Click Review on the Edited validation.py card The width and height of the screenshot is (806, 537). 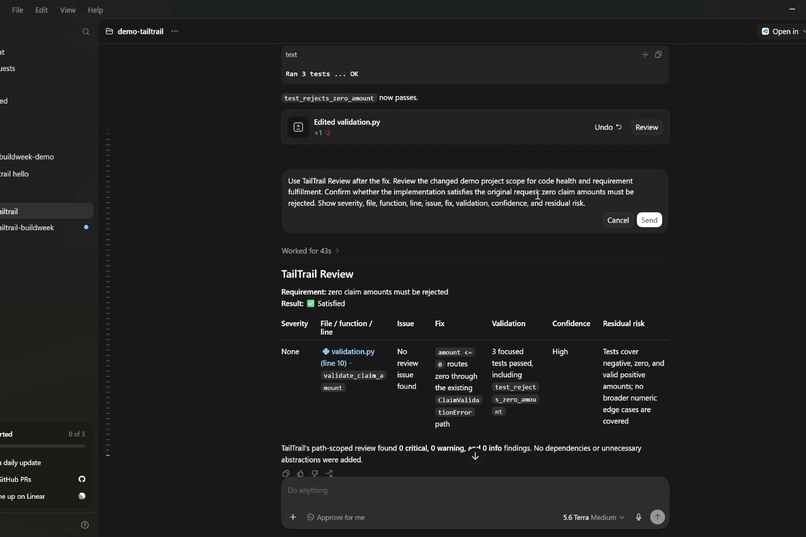(647, 127)
